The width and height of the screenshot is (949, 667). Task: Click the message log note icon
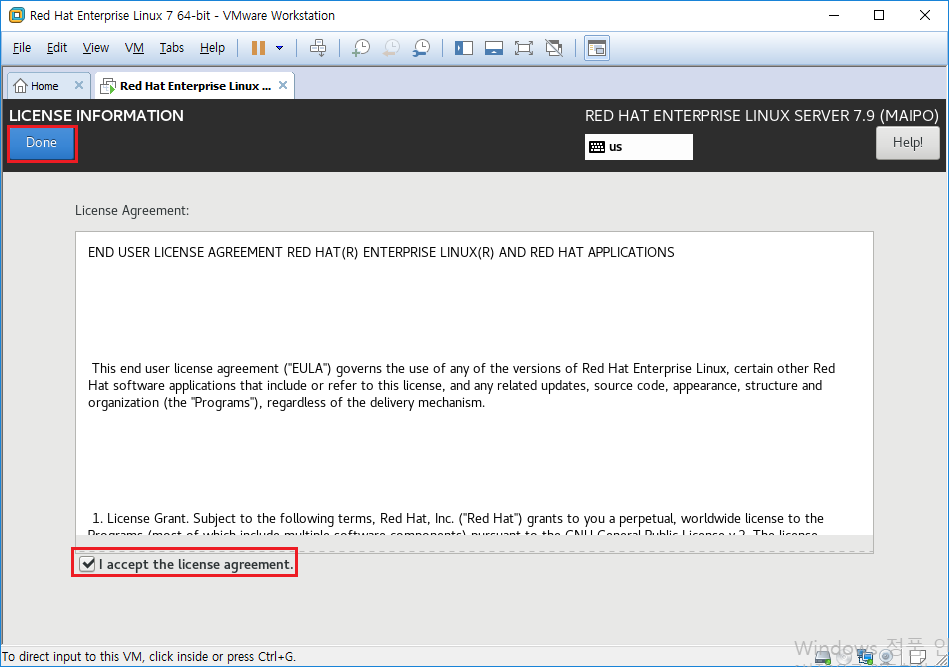918,656
